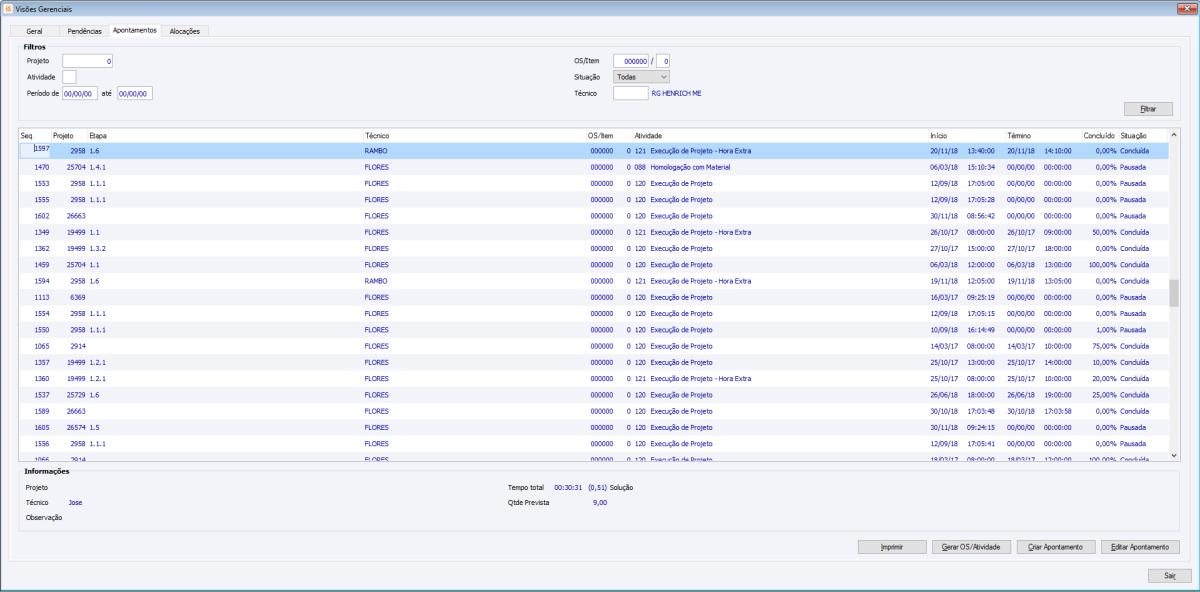Click the Tempo total value 00:30:31
Viewport: 1200px width, 592px height.
point(568,487)
